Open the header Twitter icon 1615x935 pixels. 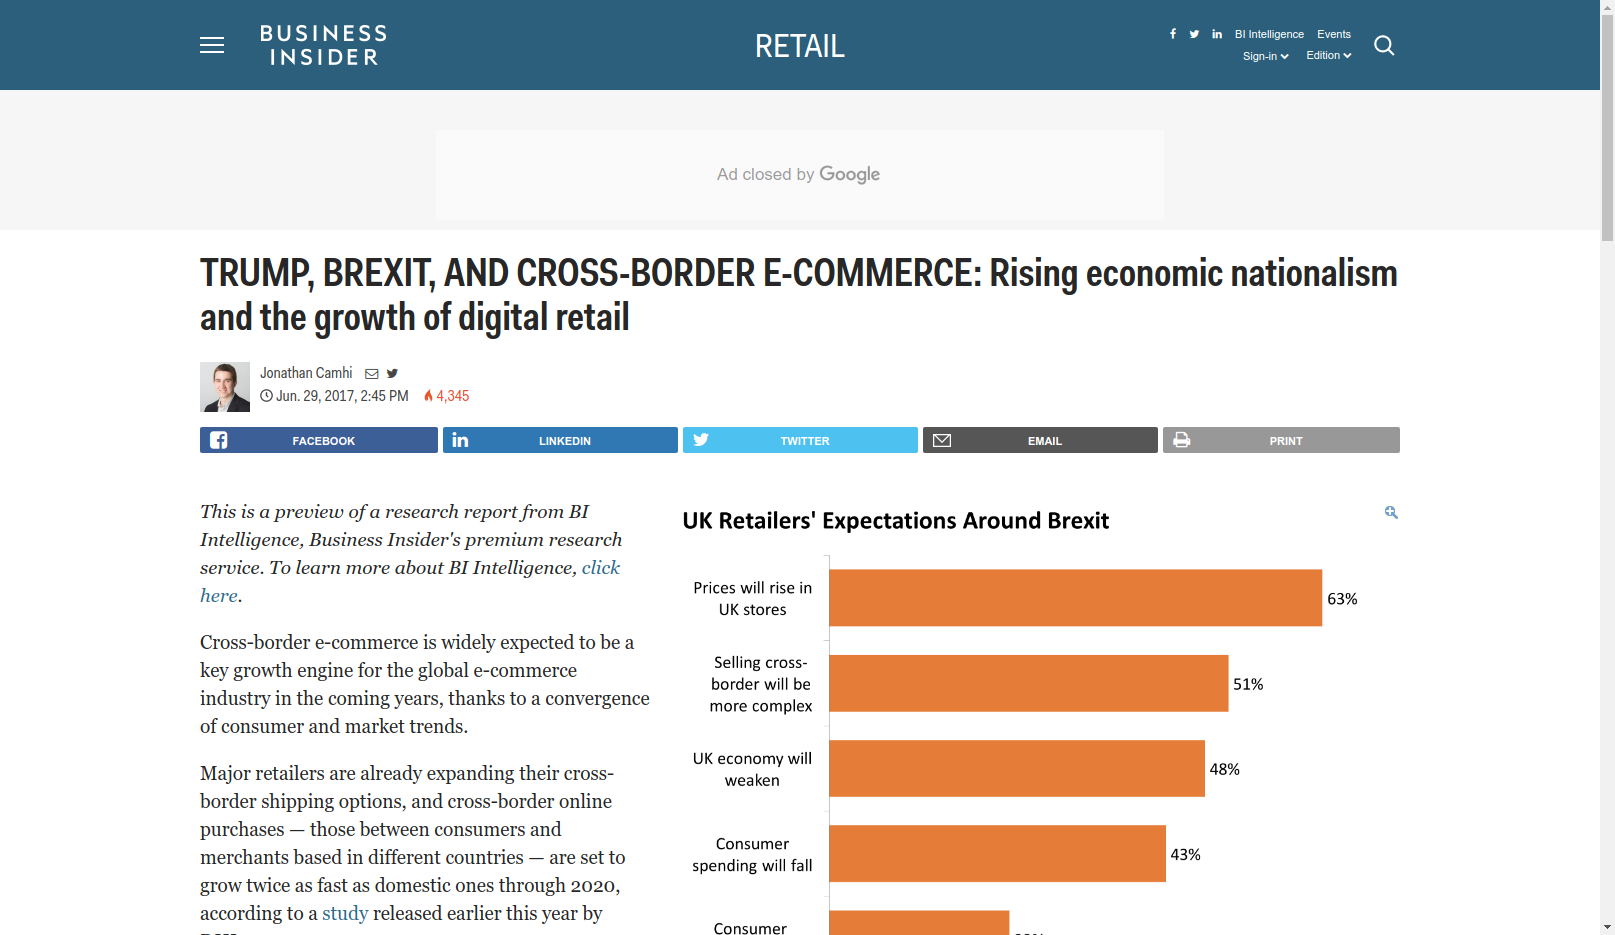point(1194,34)
